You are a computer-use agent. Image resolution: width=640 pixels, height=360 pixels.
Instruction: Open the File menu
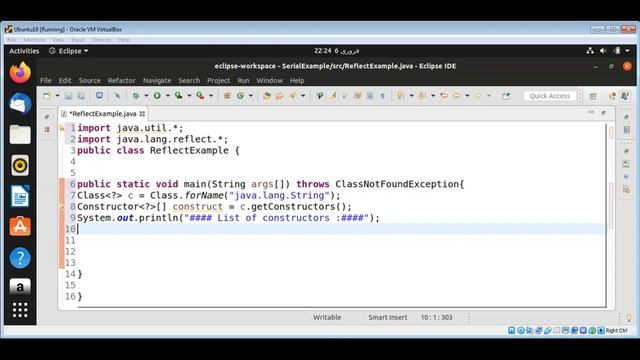click(46, 80)
